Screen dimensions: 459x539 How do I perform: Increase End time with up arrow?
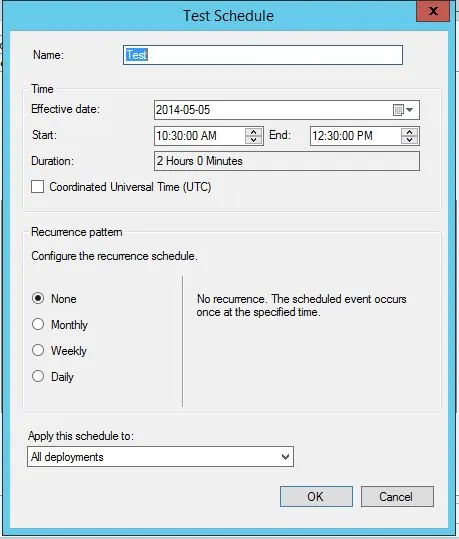click(409, 132)
